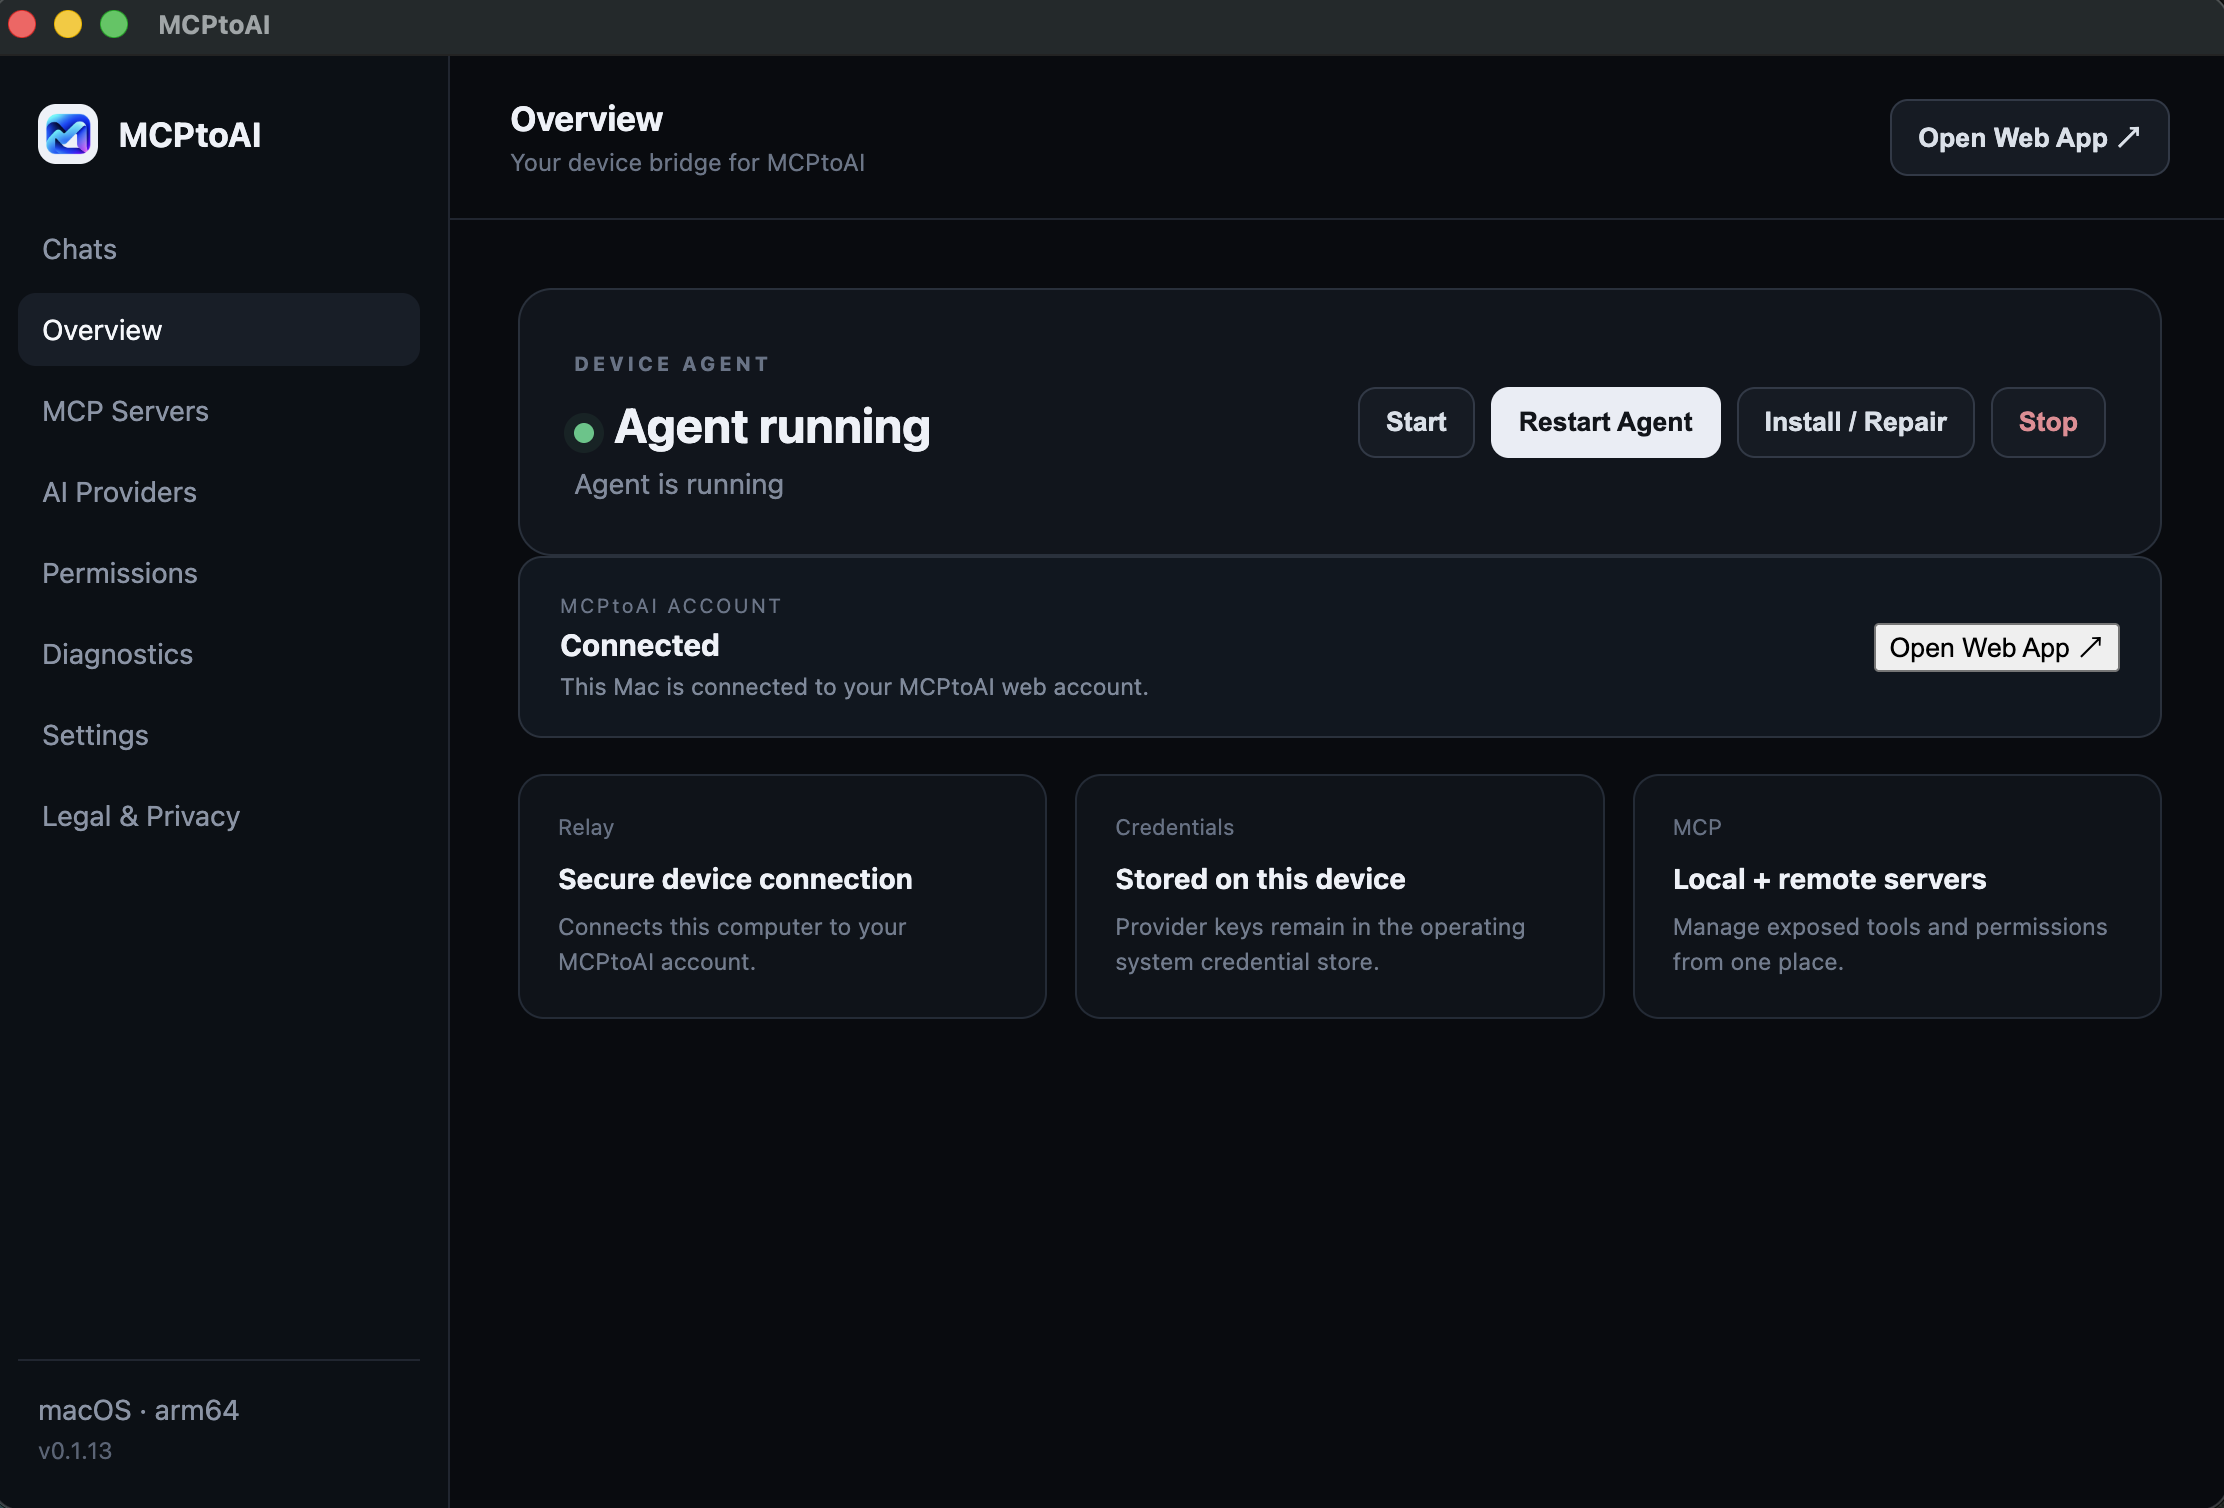
Task: Go to MCP Servers
Action: pos(218,411)
